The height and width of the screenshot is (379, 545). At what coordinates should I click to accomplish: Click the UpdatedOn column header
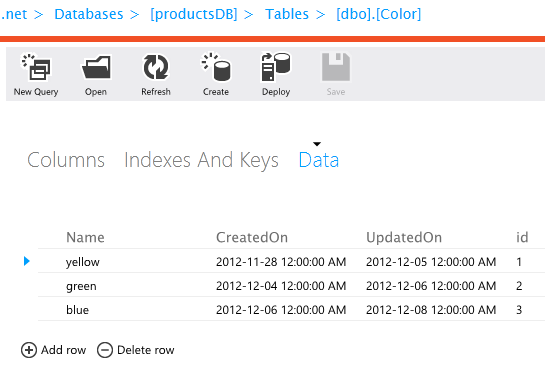pos(404,237)
